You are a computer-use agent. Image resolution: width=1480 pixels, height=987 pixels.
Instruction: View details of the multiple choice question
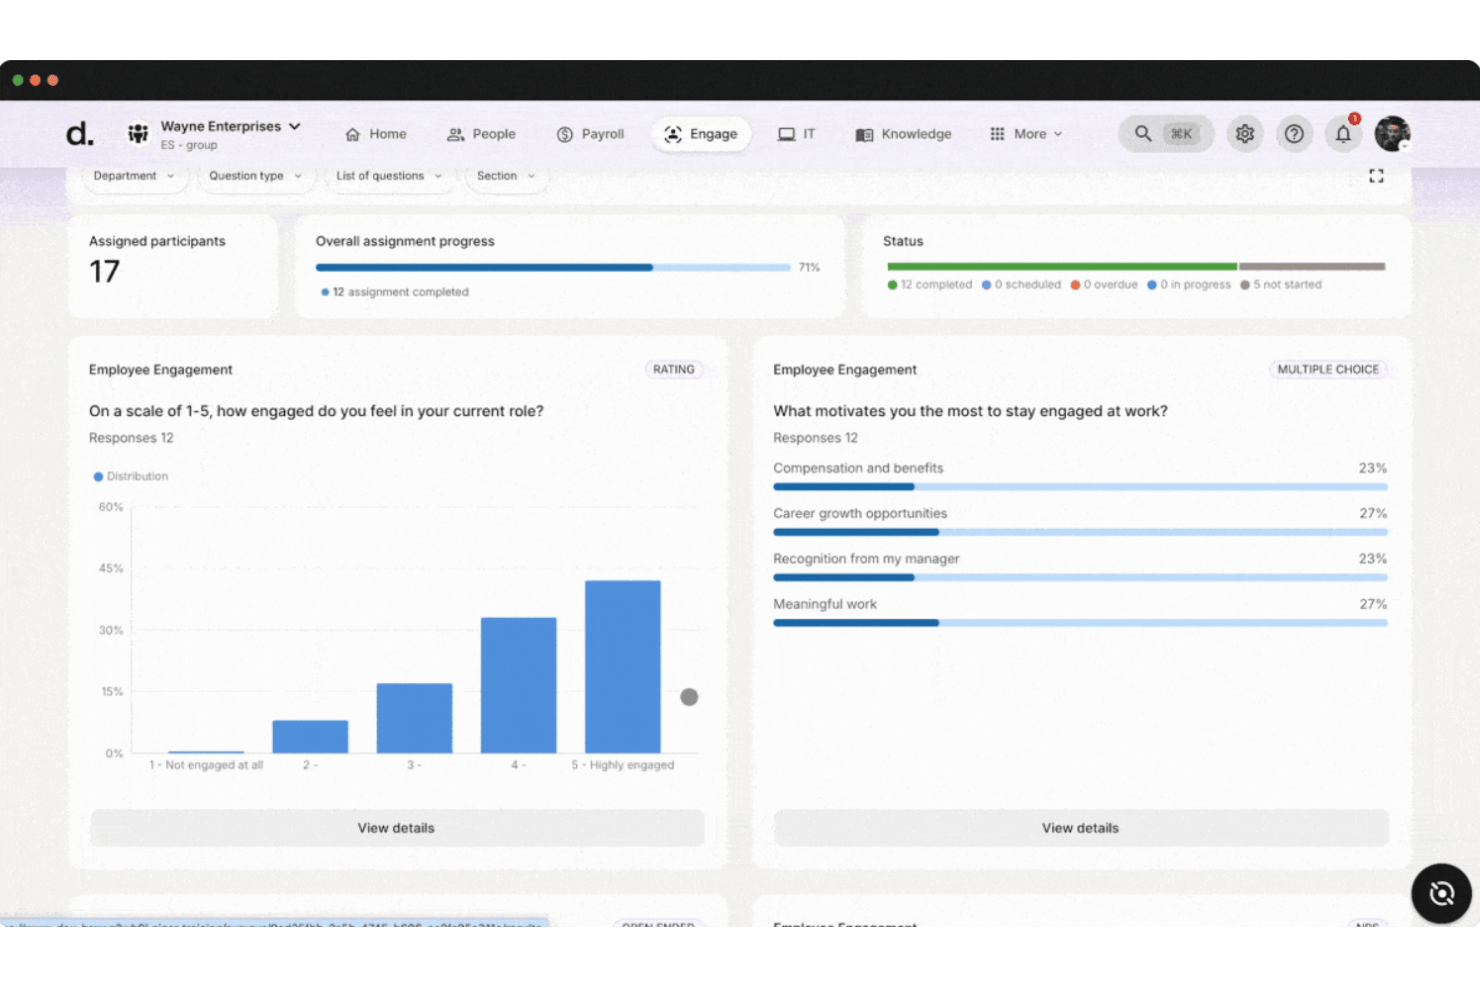pyautogui.click(x=1081, y=828)
